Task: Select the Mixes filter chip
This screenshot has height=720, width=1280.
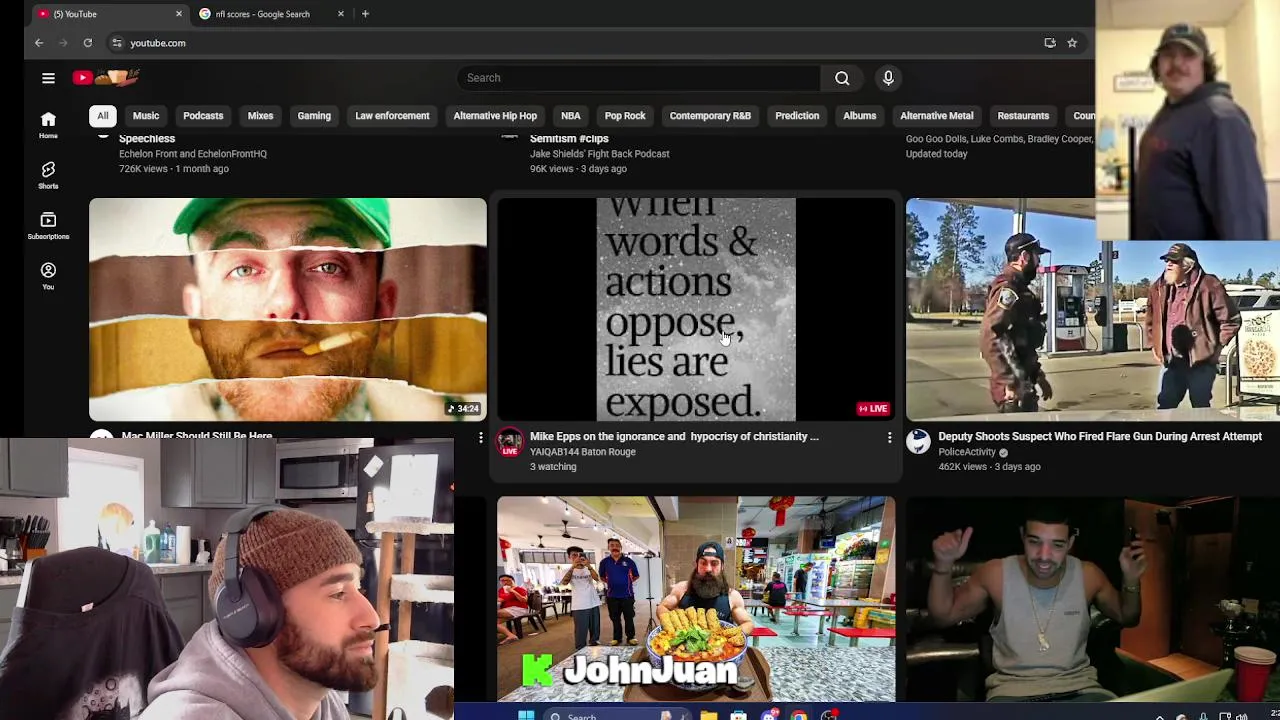Action: (260, 116)
